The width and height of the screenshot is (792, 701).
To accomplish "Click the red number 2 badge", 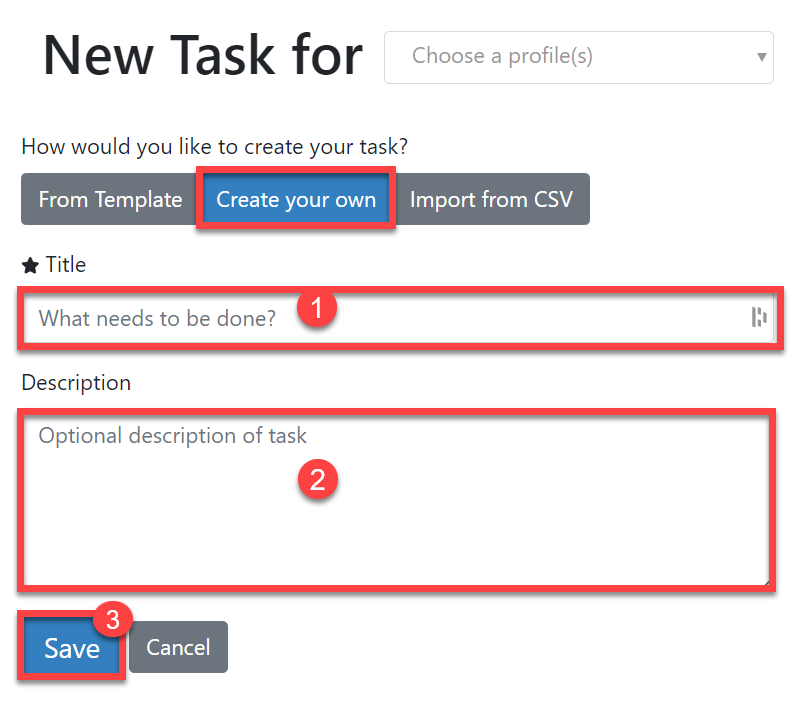I will (318, 479).
